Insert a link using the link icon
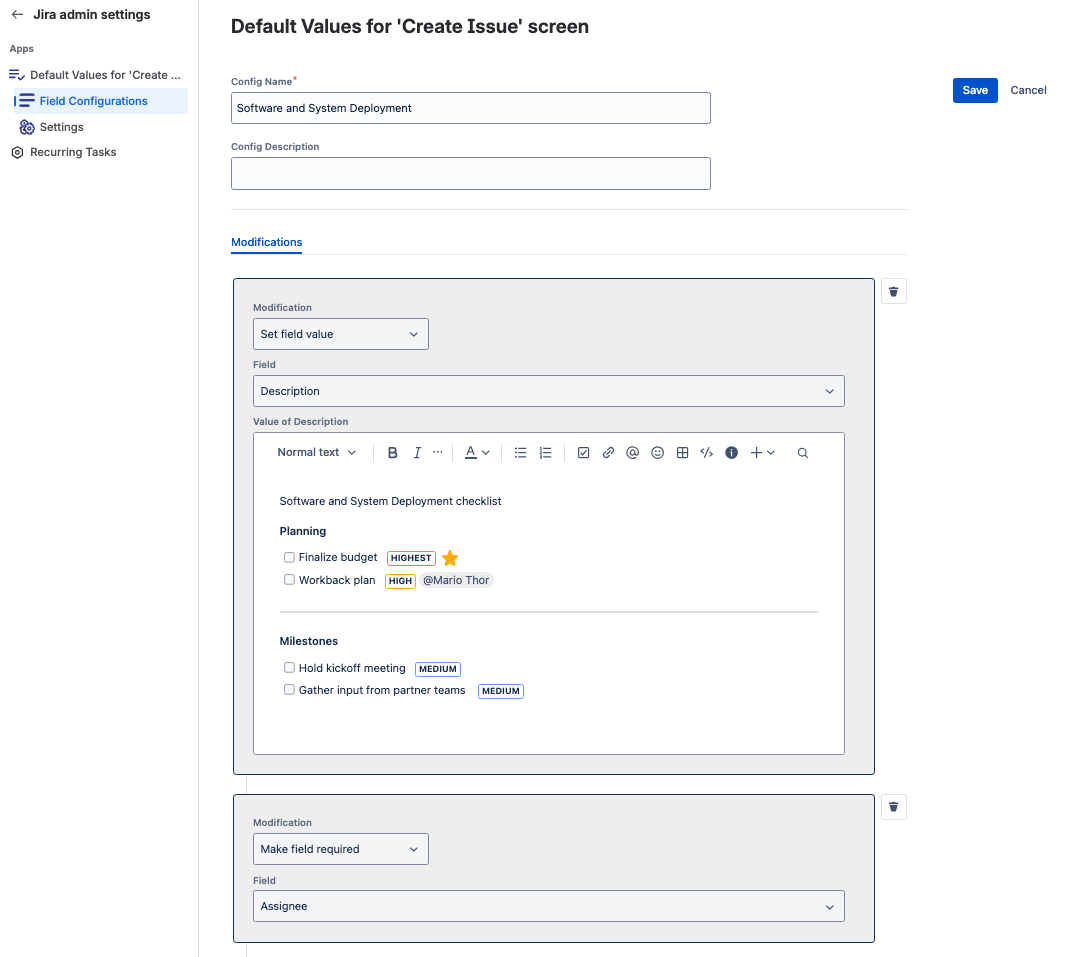The height and width of the screenshot is (957, 1067). click(608, 453)
